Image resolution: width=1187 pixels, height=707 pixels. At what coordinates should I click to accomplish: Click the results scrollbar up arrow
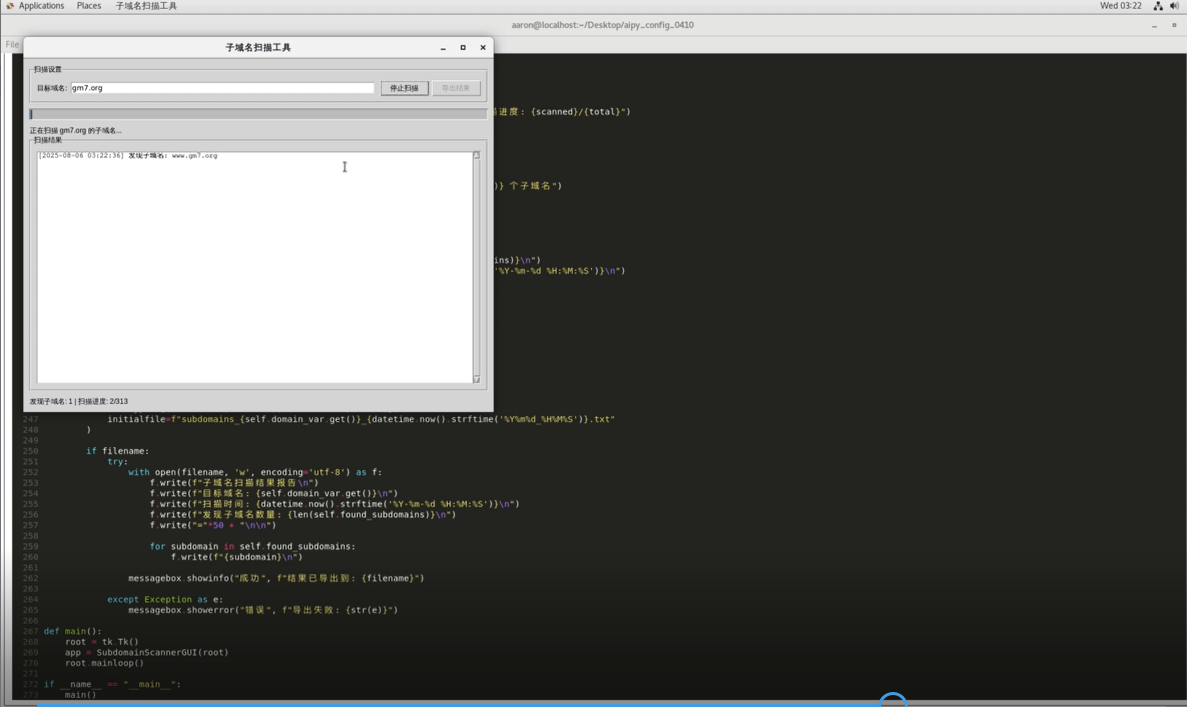click(476, 155)
